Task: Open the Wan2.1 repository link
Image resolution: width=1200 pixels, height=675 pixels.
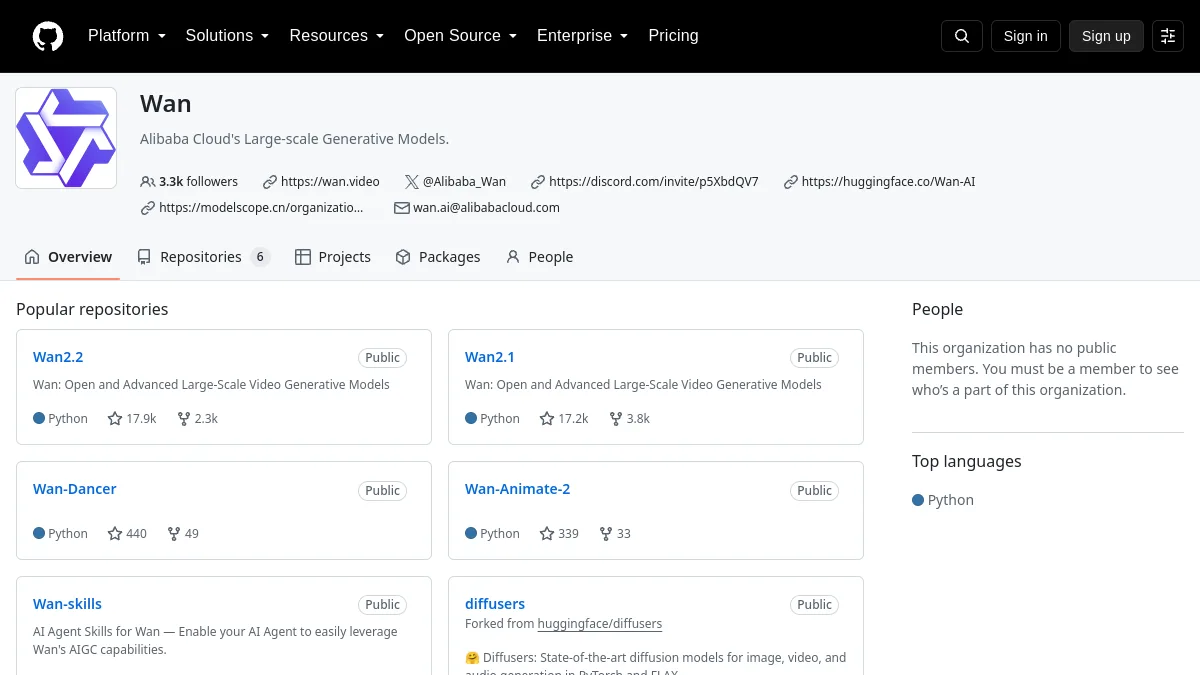Action: 490,357
